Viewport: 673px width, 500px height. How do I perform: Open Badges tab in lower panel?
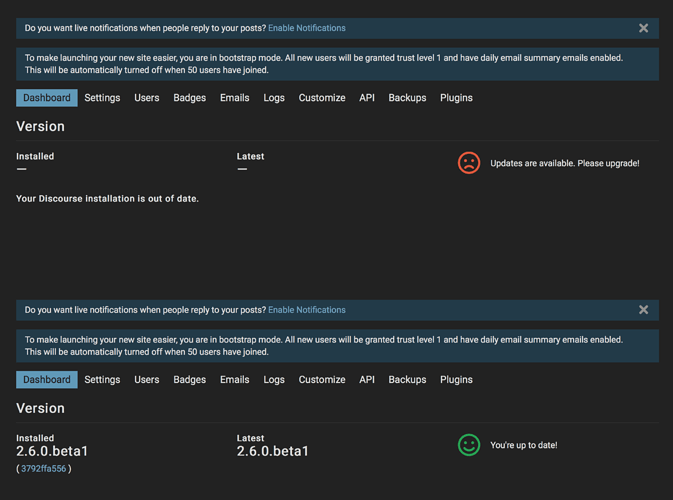pyautogui.click(x=190, y=380)
